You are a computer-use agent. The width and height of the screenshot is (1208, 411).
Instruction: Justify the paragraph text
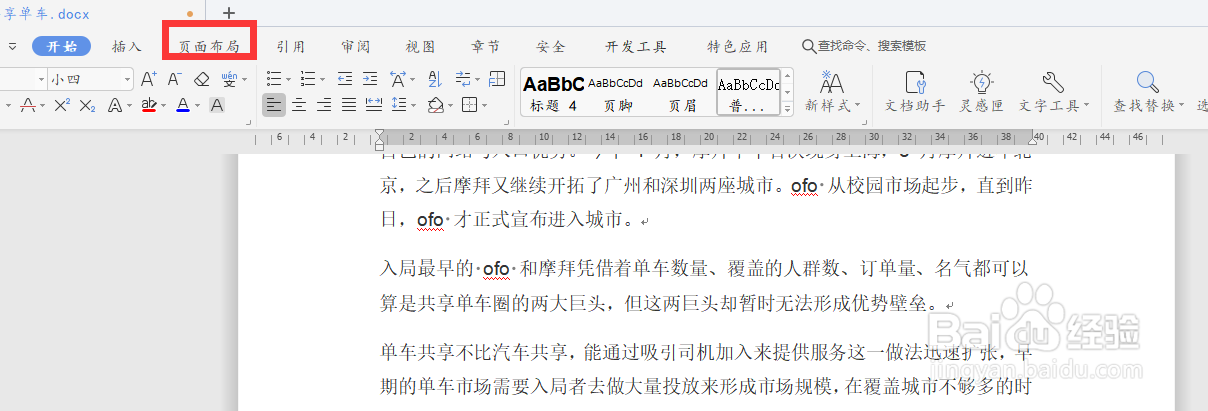point(349,105)
